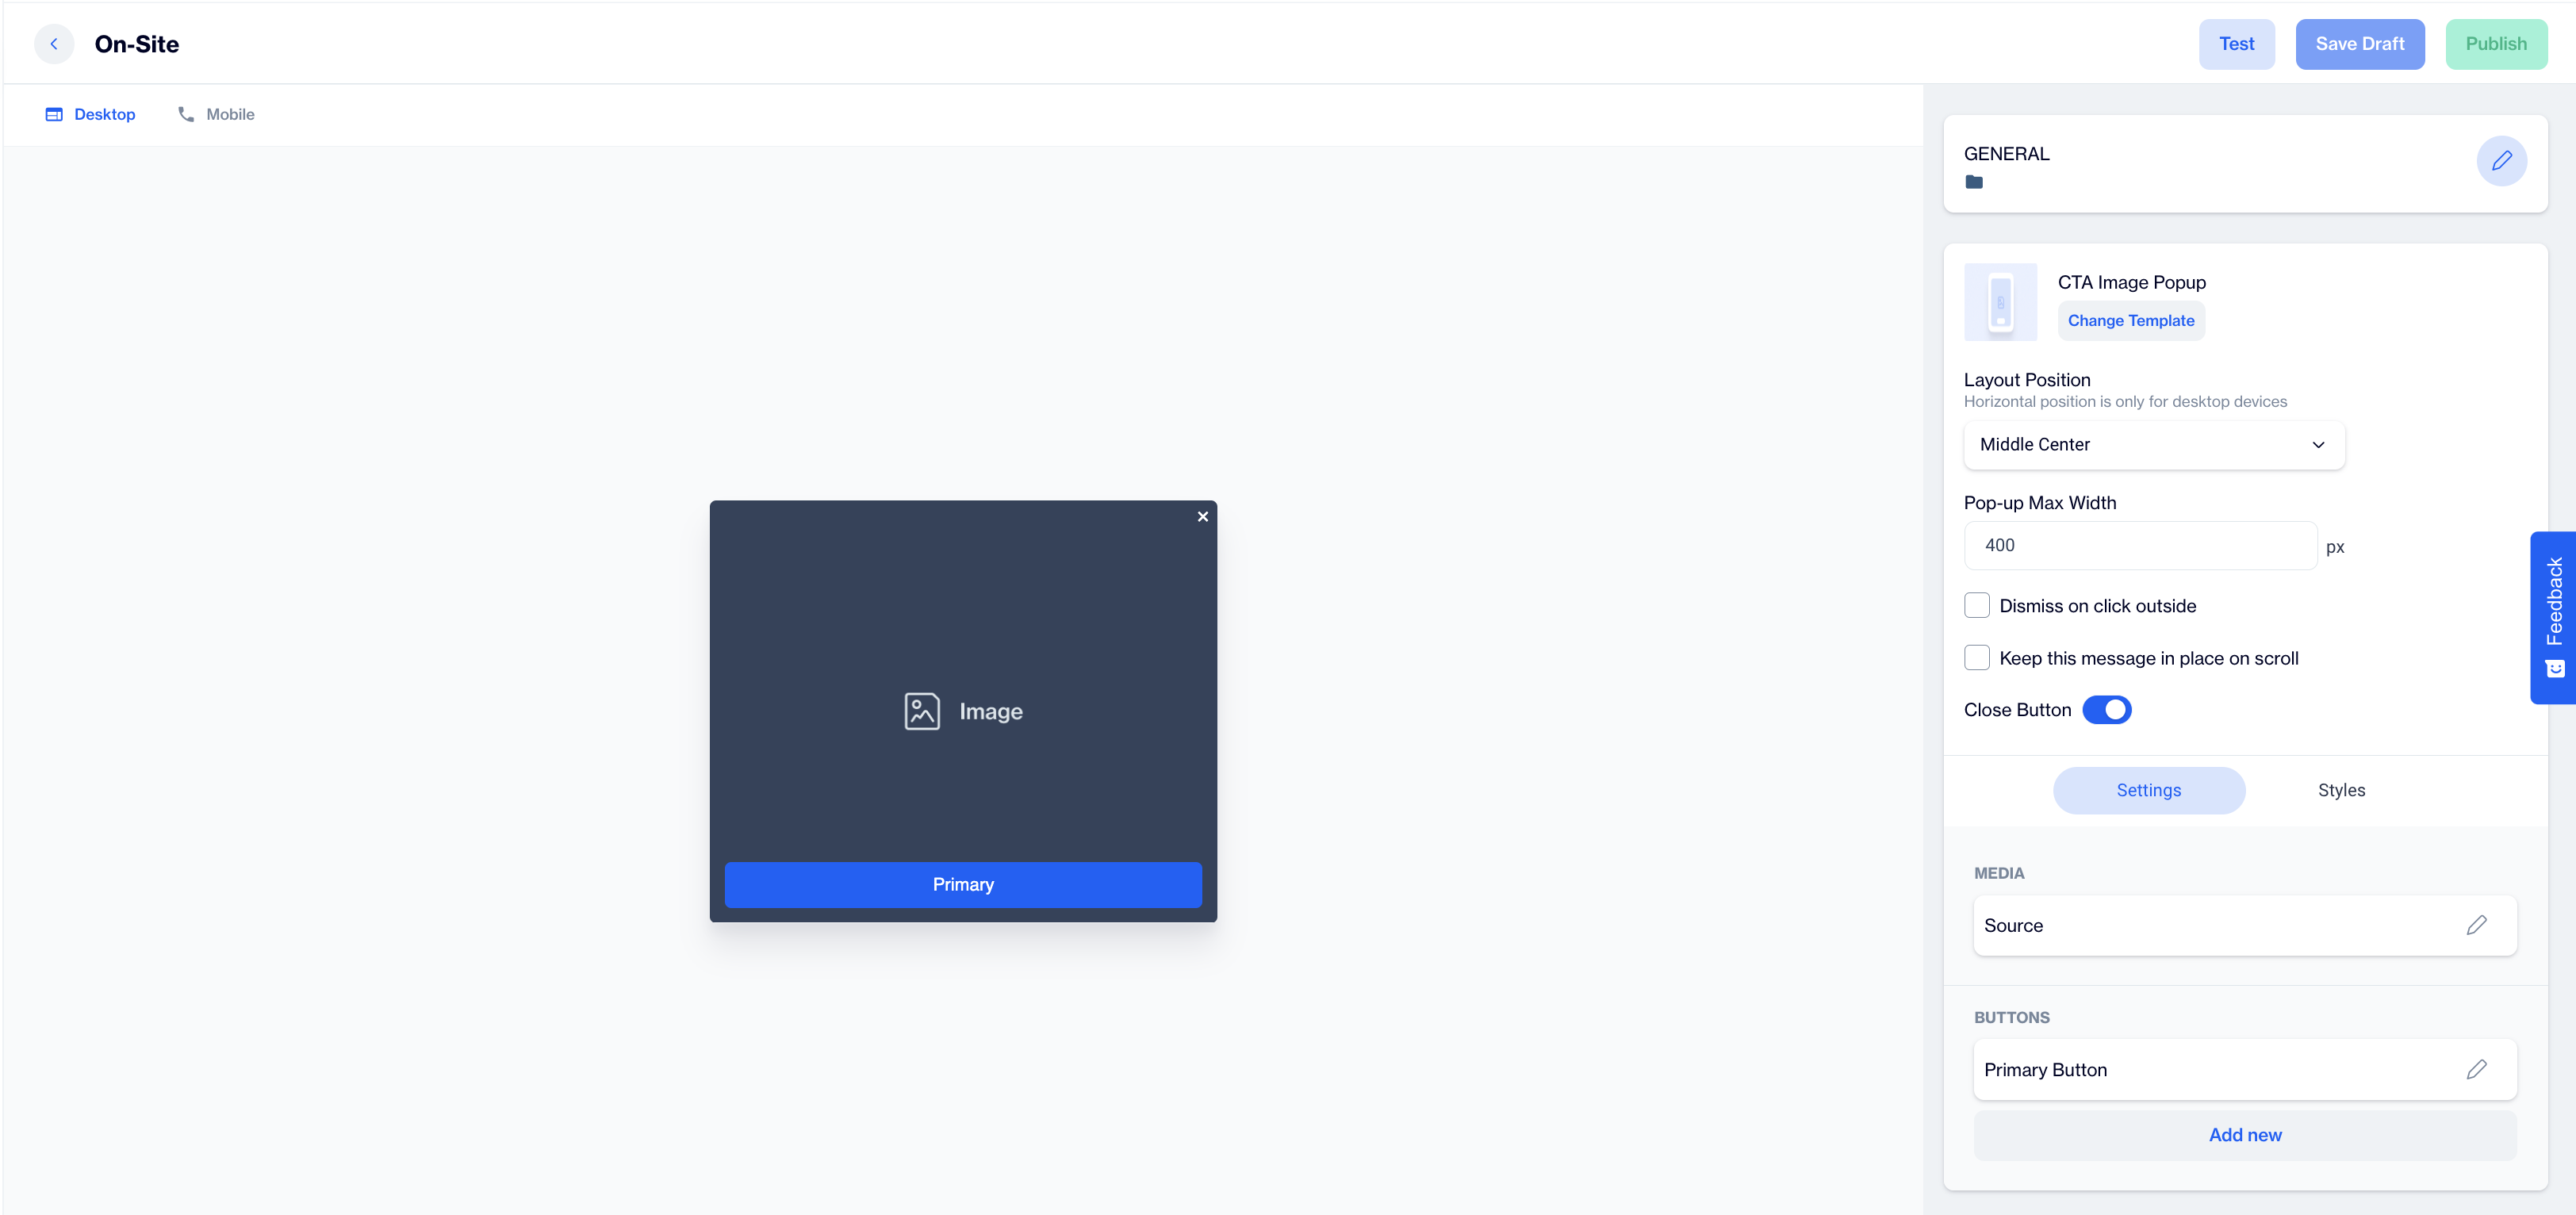
Task: Click the mobile device view icon
Action: 186,113
